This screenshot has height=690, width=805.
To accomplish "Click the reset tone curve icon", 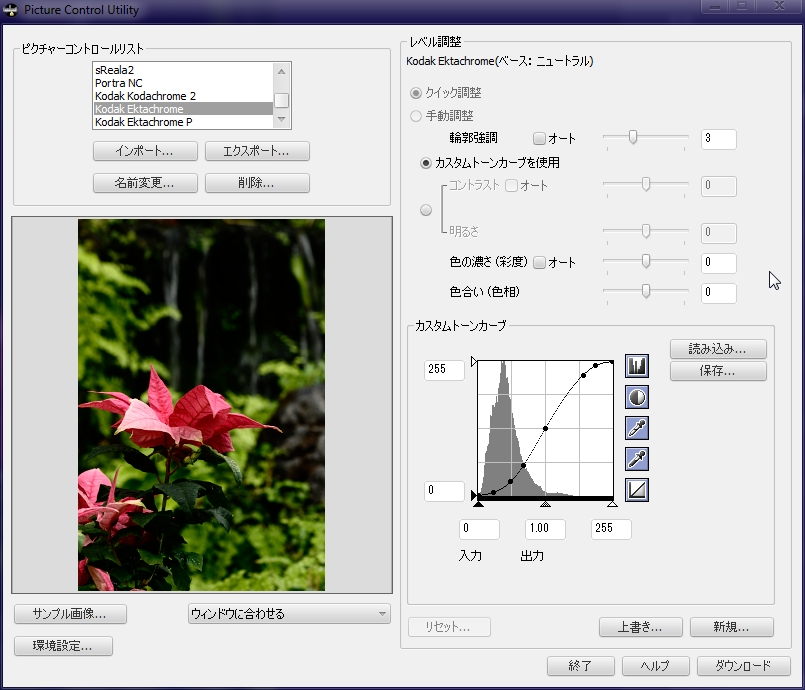I will pos(637,490).
